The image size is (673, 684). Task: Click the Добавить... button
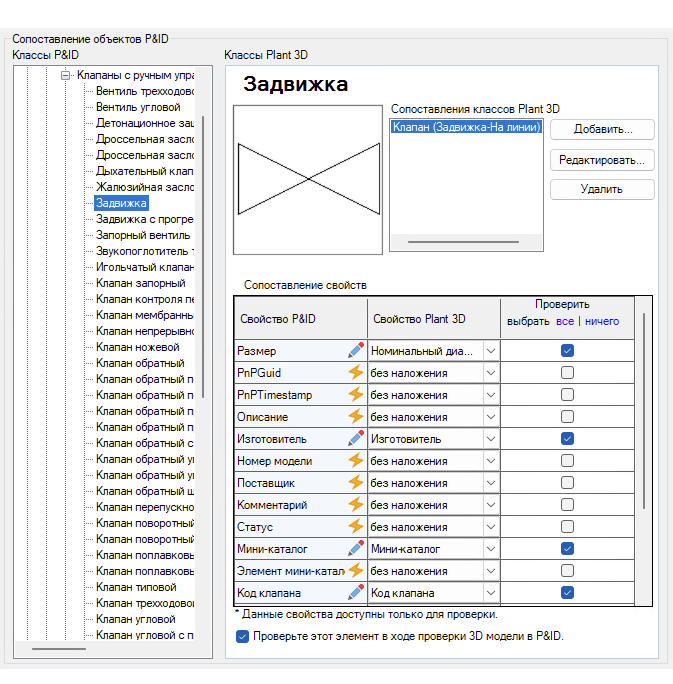coord(602,130)
